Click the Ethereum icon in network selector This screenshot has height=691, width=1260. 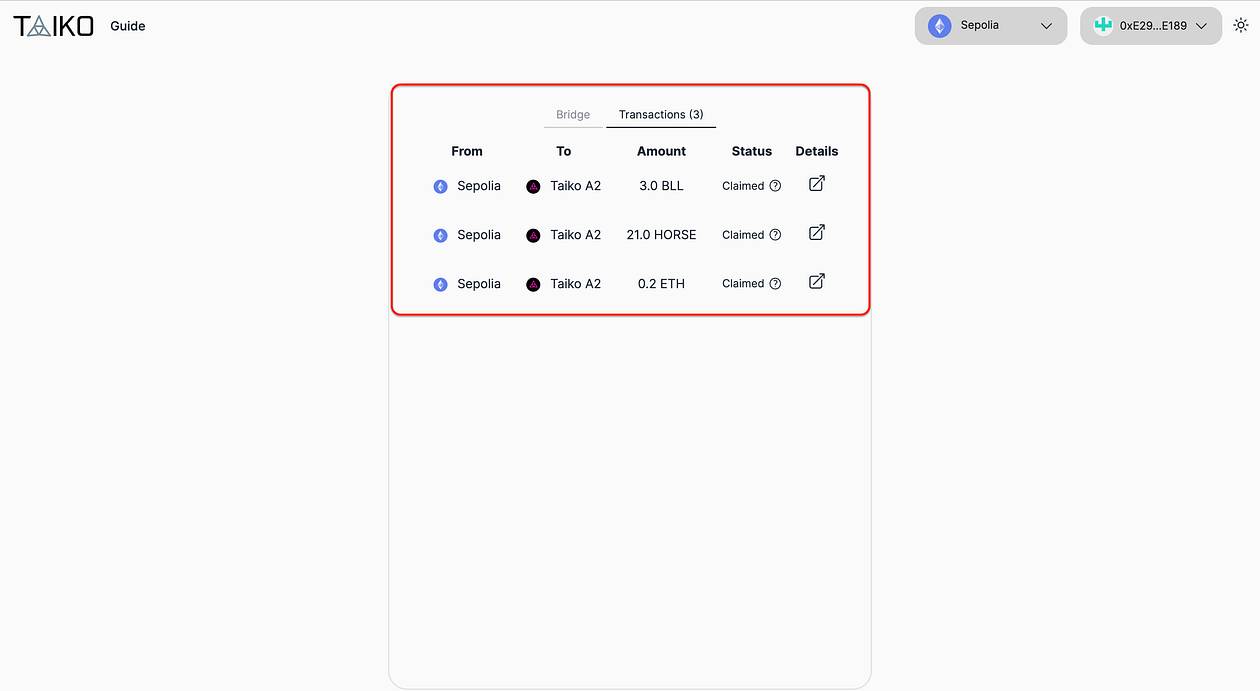click(939, 26)
